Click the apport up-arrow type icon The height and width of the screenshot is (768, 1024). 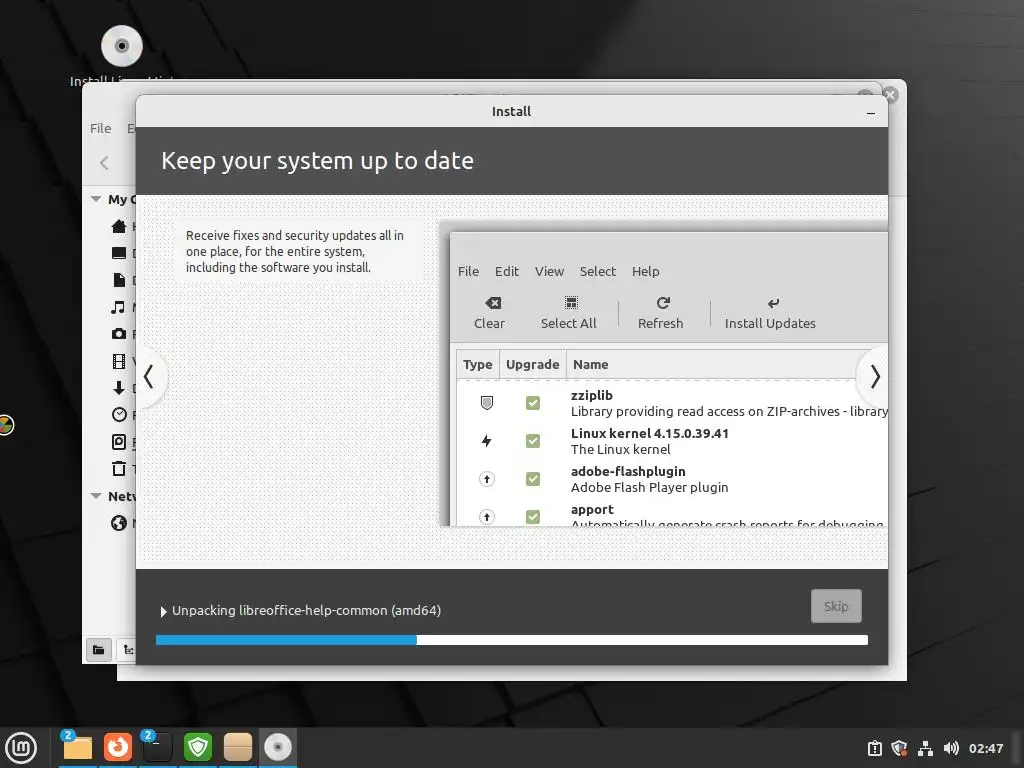487,517
